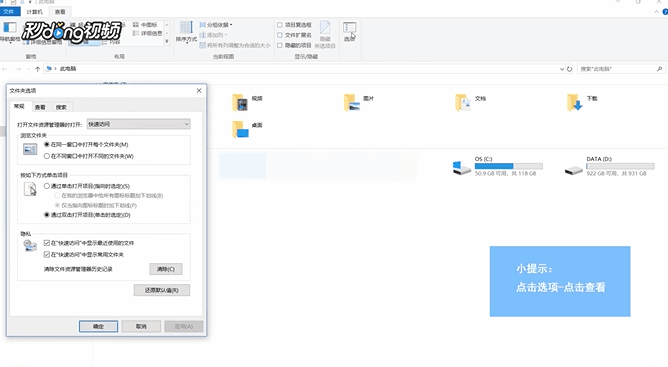
Task: Click 将所有列调整为合适的大小
Action: [x=235, y=45]
